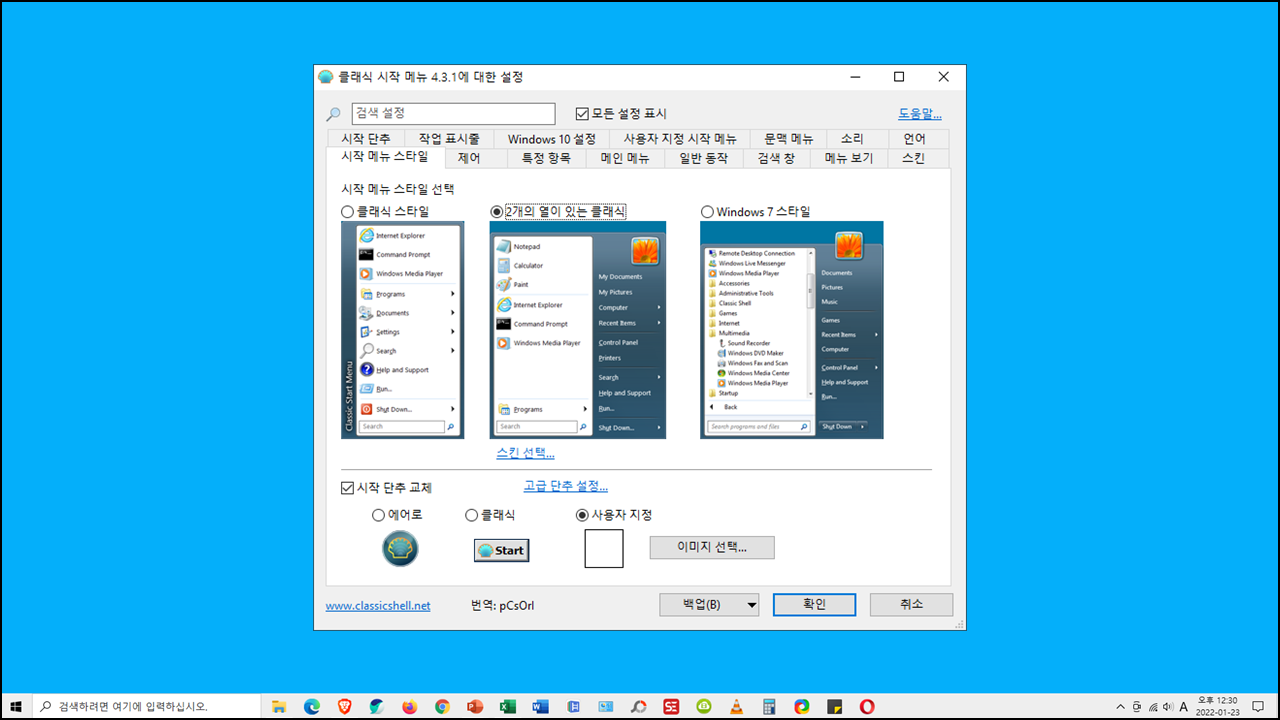Screen dimensions: 1280x720
Task: Open the volume control in system tray
Action: pos(1168,706)
